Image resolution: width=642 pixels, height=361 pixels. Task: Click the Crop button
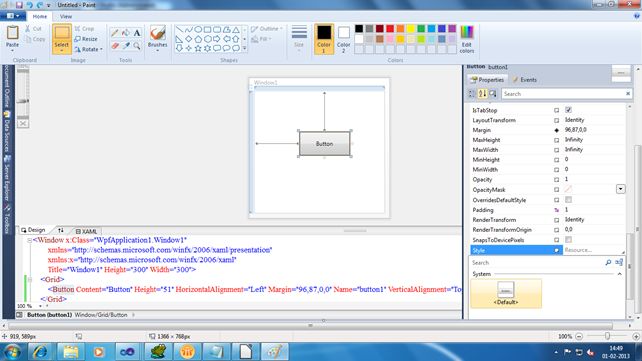[84, 29]
